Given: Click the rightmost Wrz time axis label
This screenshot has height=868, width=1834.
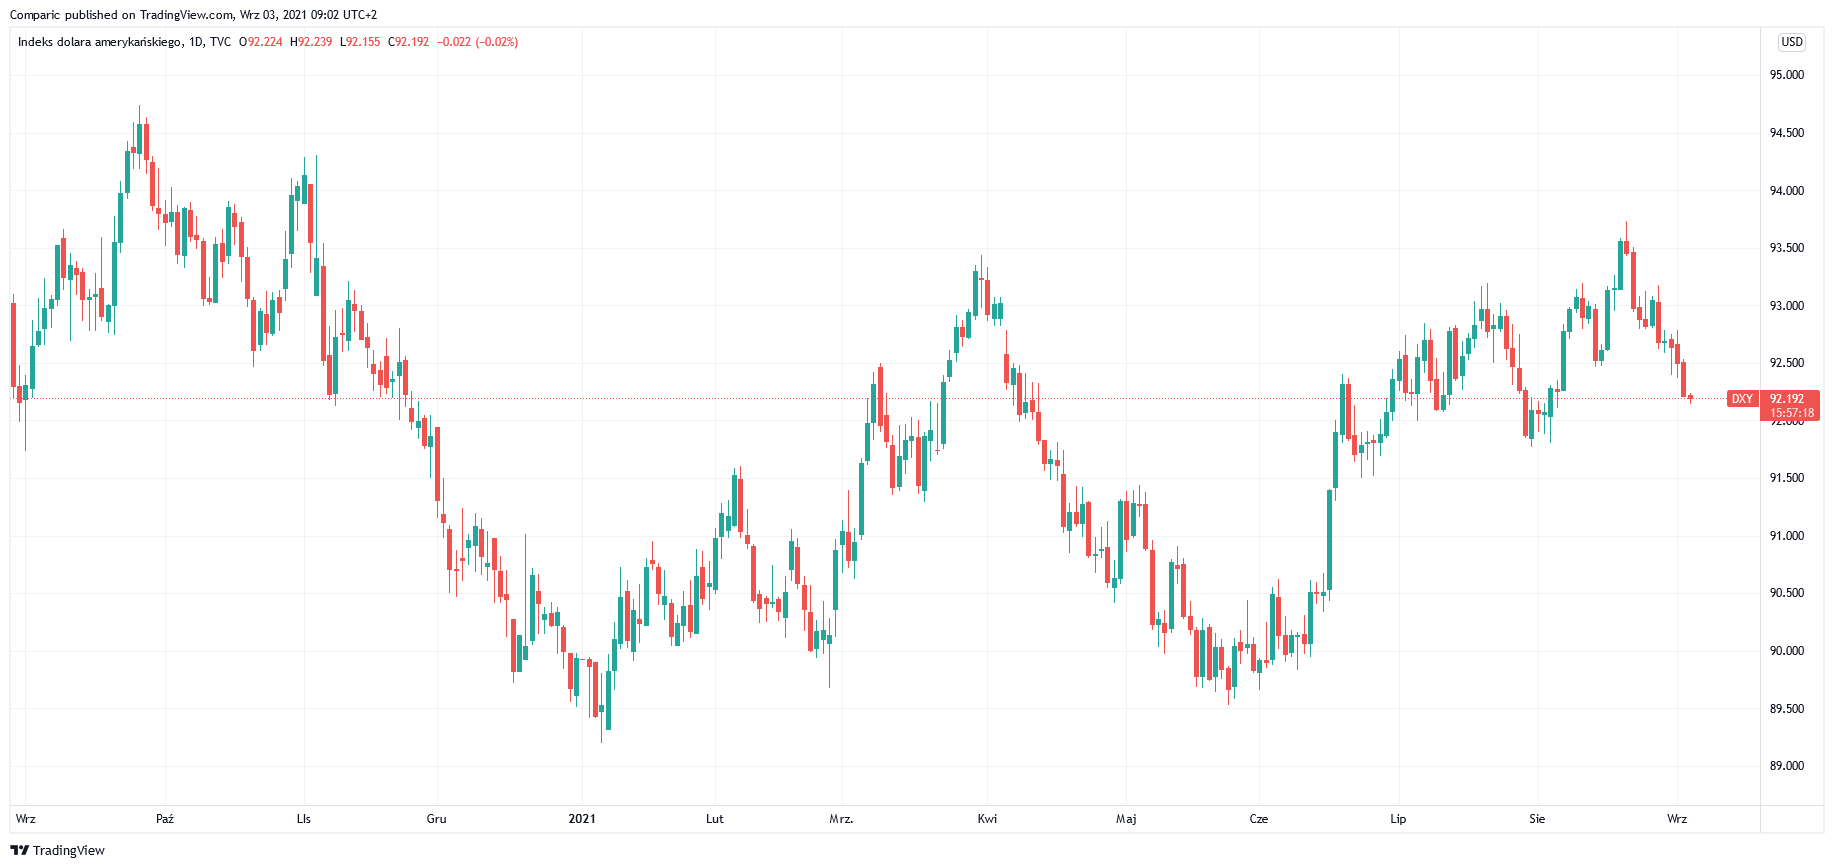Looking at the screenshot, I should click(x=1677, y=819).
